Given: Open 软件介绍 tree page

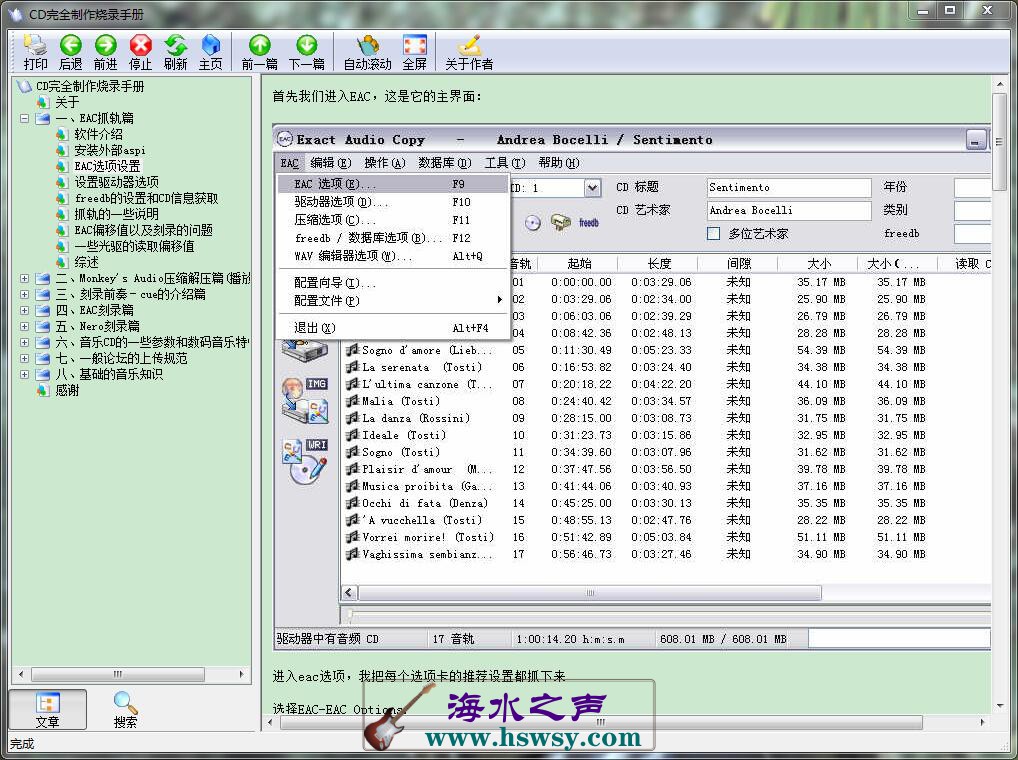Looking at the screenshot, I should click(x=98, y=134).
